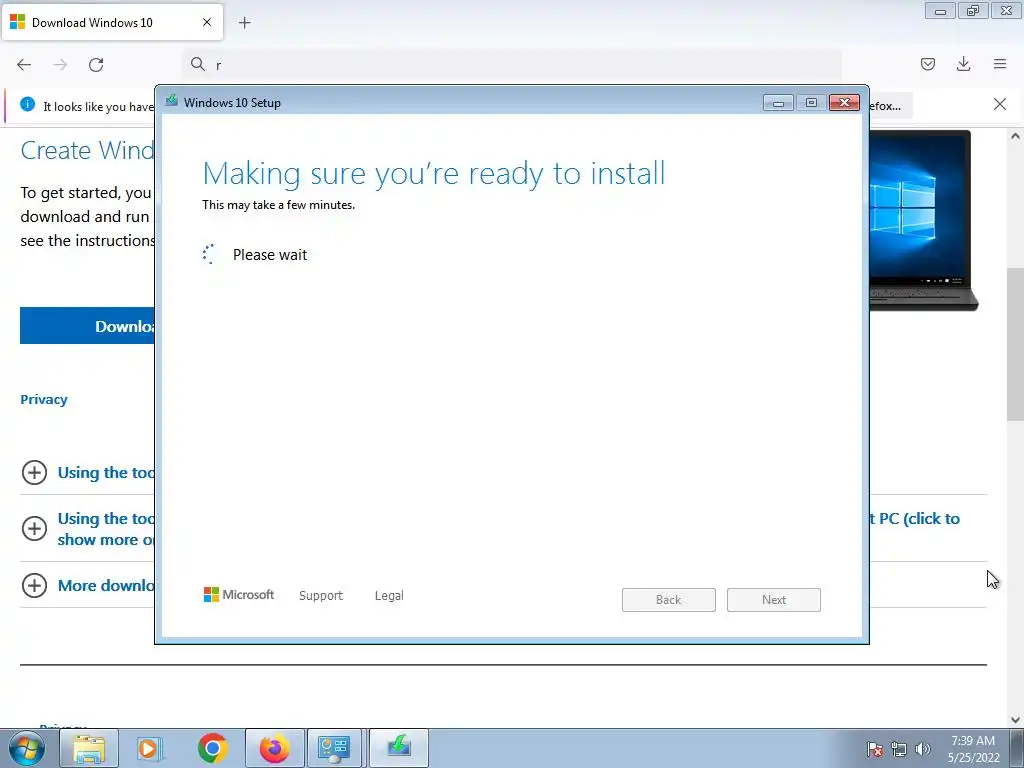Click the Back button in Setup
Image resolution: width=1024 pixels, height=768 pixels.
coord(669,600)
